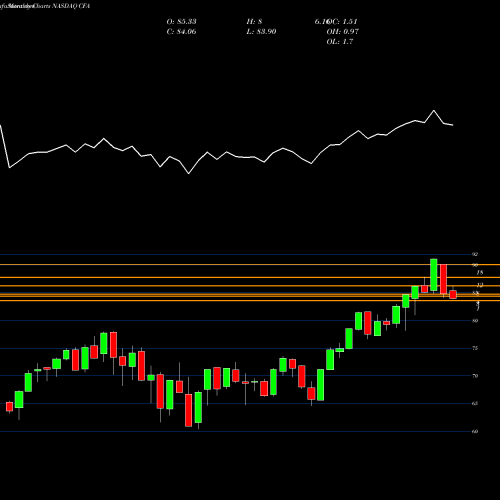Click the 60 price axis label
500x500 pixels.
pos(475,431)
